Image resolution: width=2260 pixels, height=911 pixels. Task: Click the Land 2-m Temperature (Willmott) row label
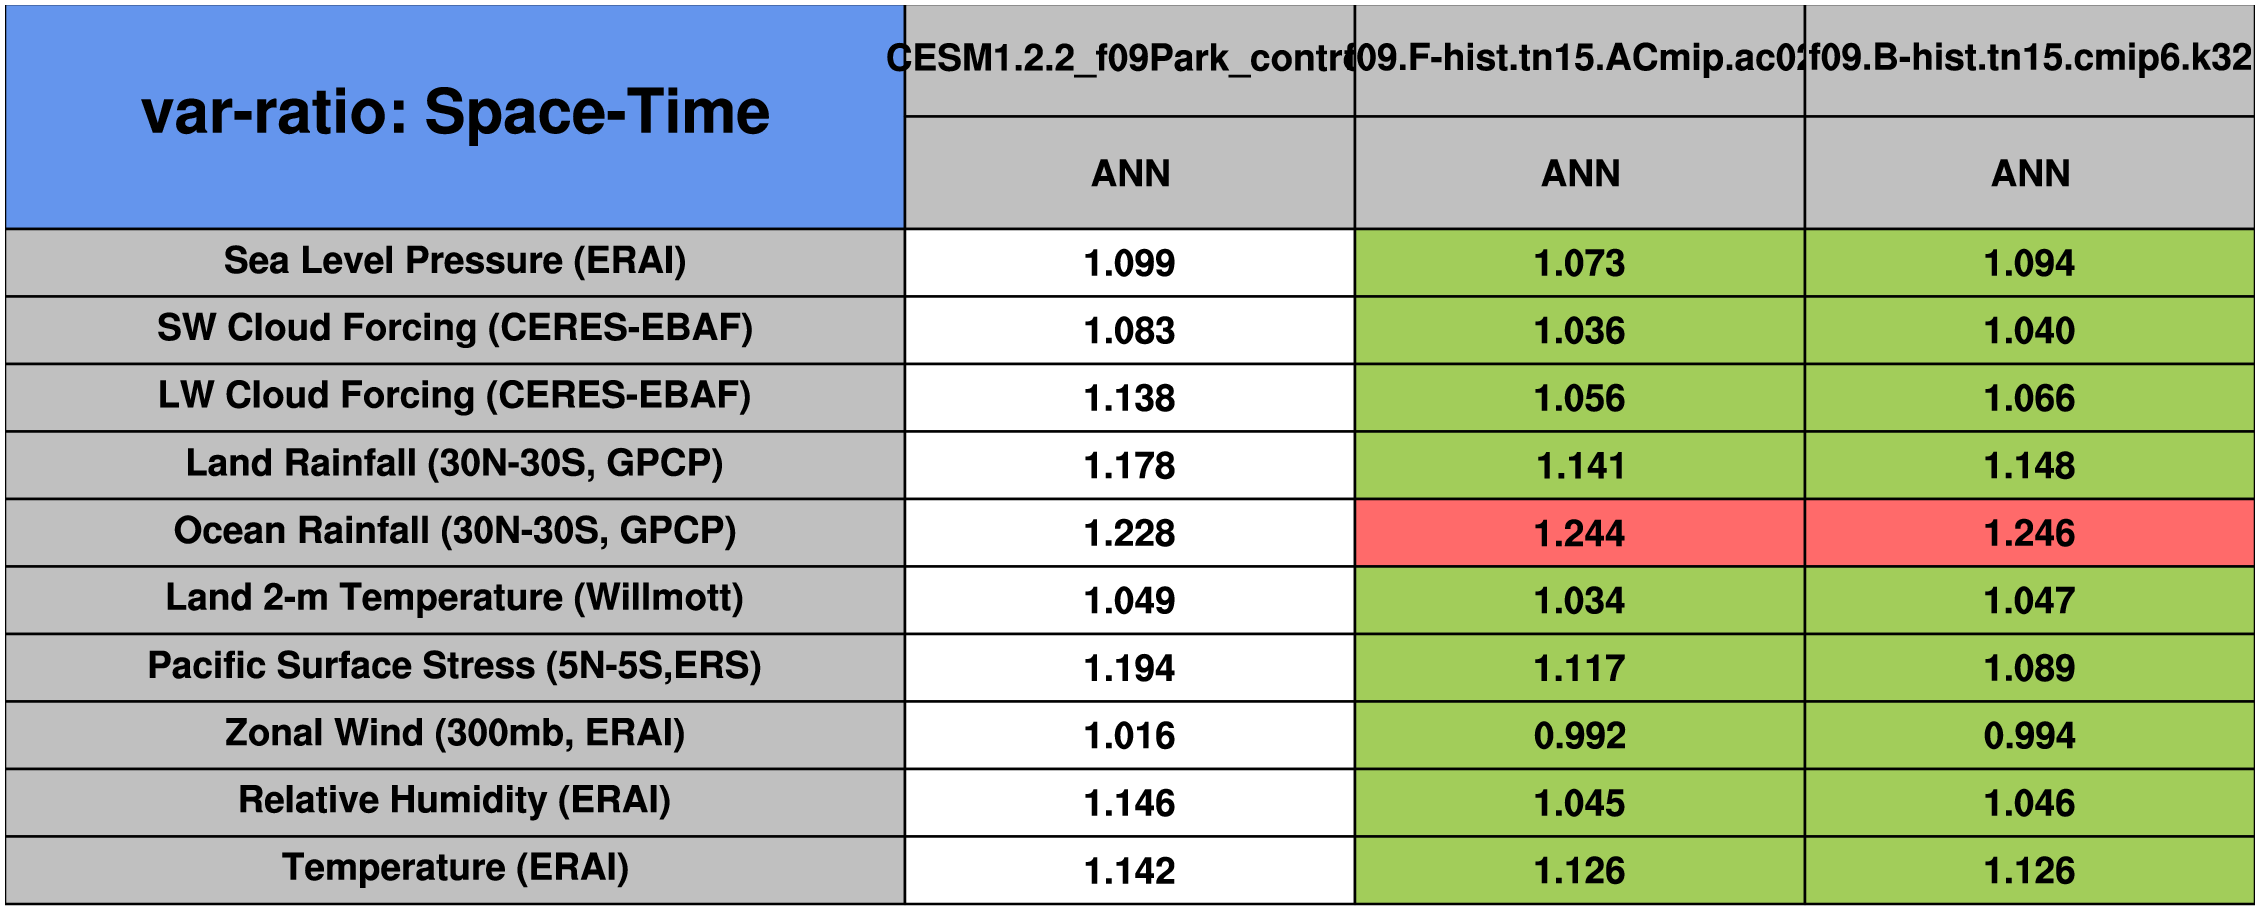455,599
